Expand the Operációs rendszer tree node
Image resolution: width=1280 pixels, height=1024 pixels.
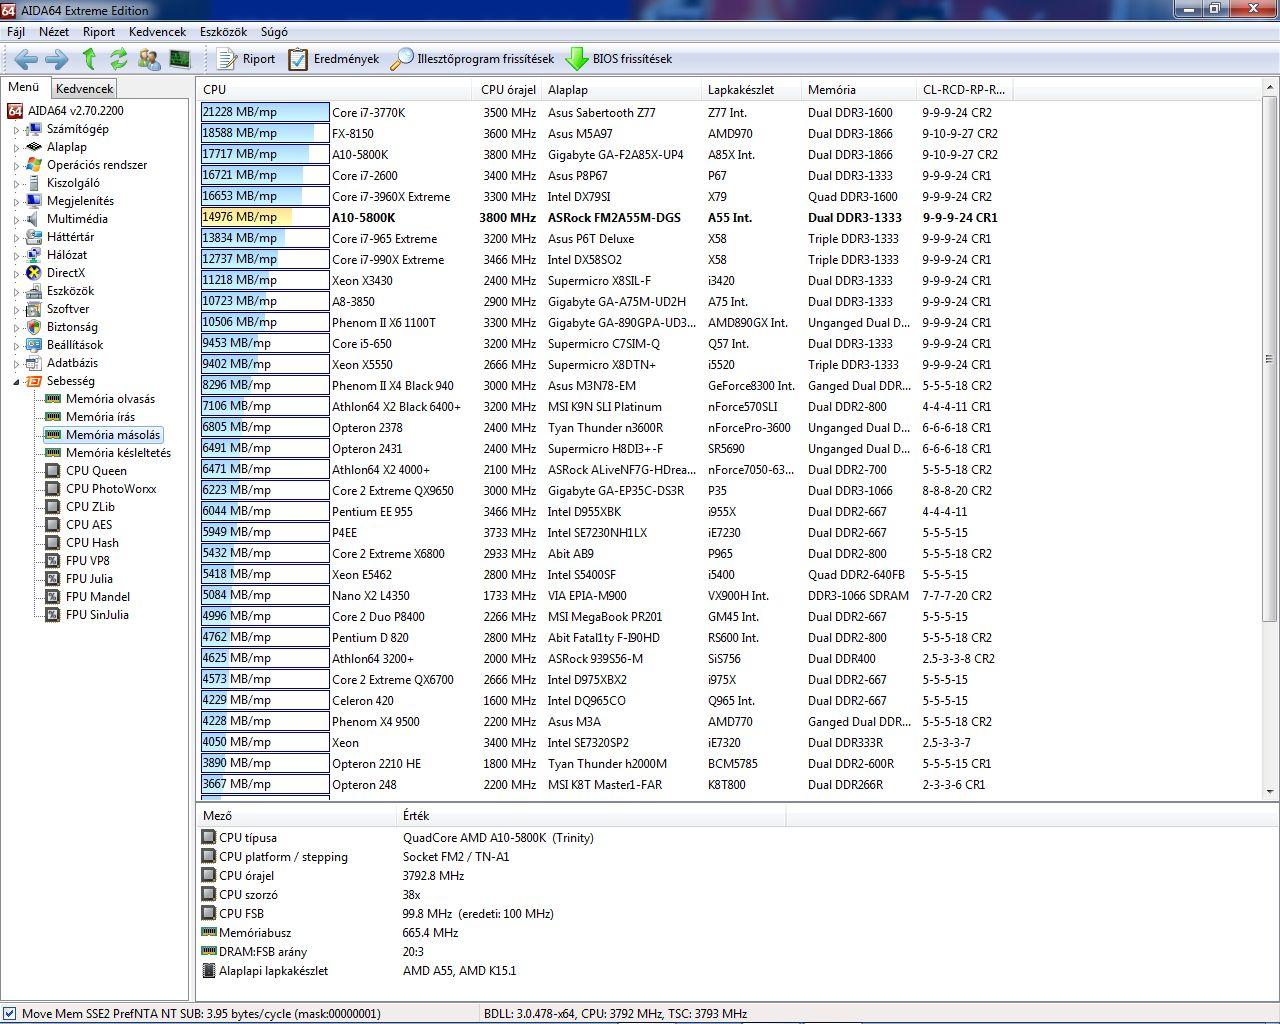point(16,166)
